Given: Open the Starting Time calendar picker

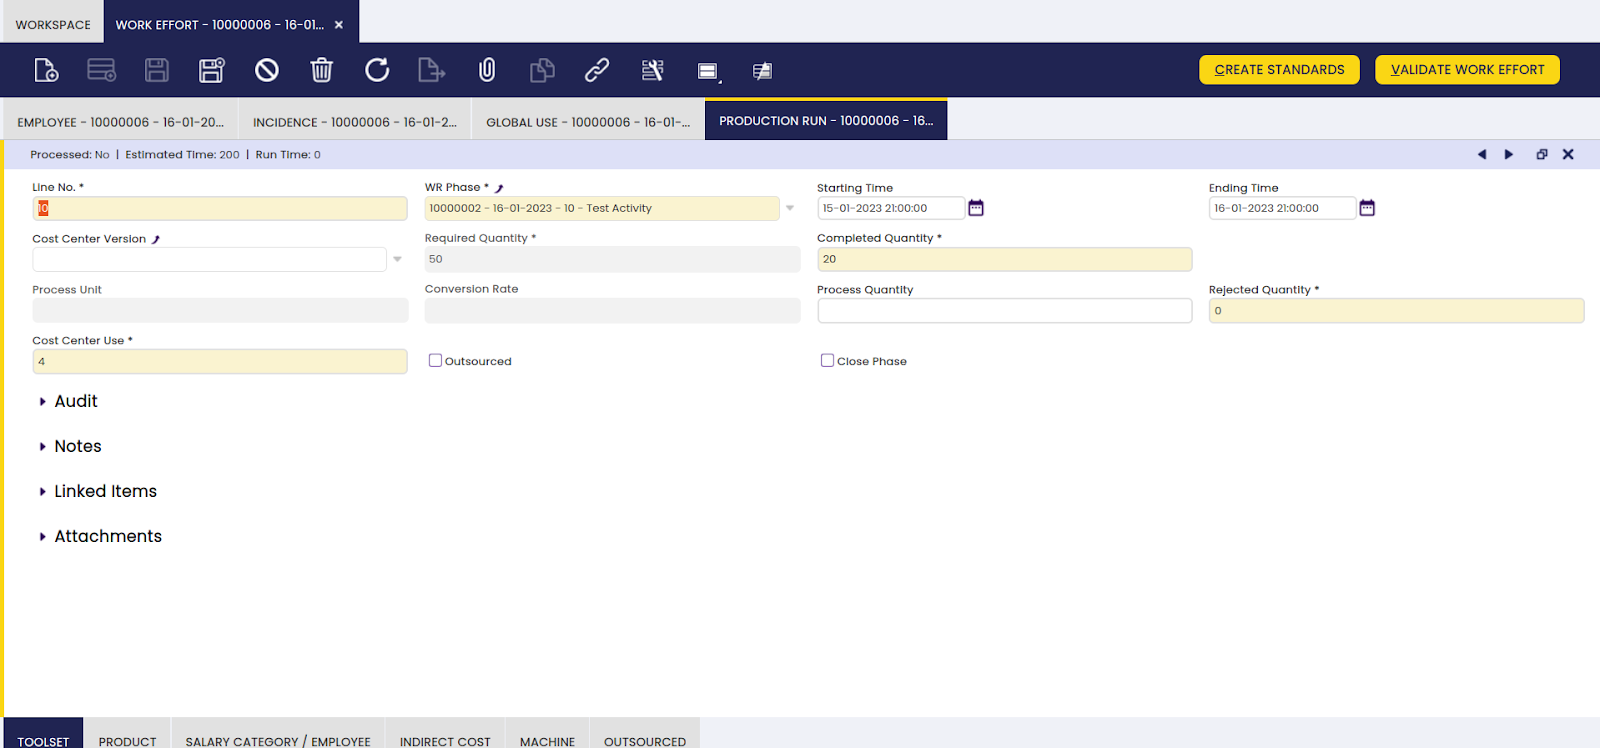Looking at the screenshot, I should [x=976, y=208].
